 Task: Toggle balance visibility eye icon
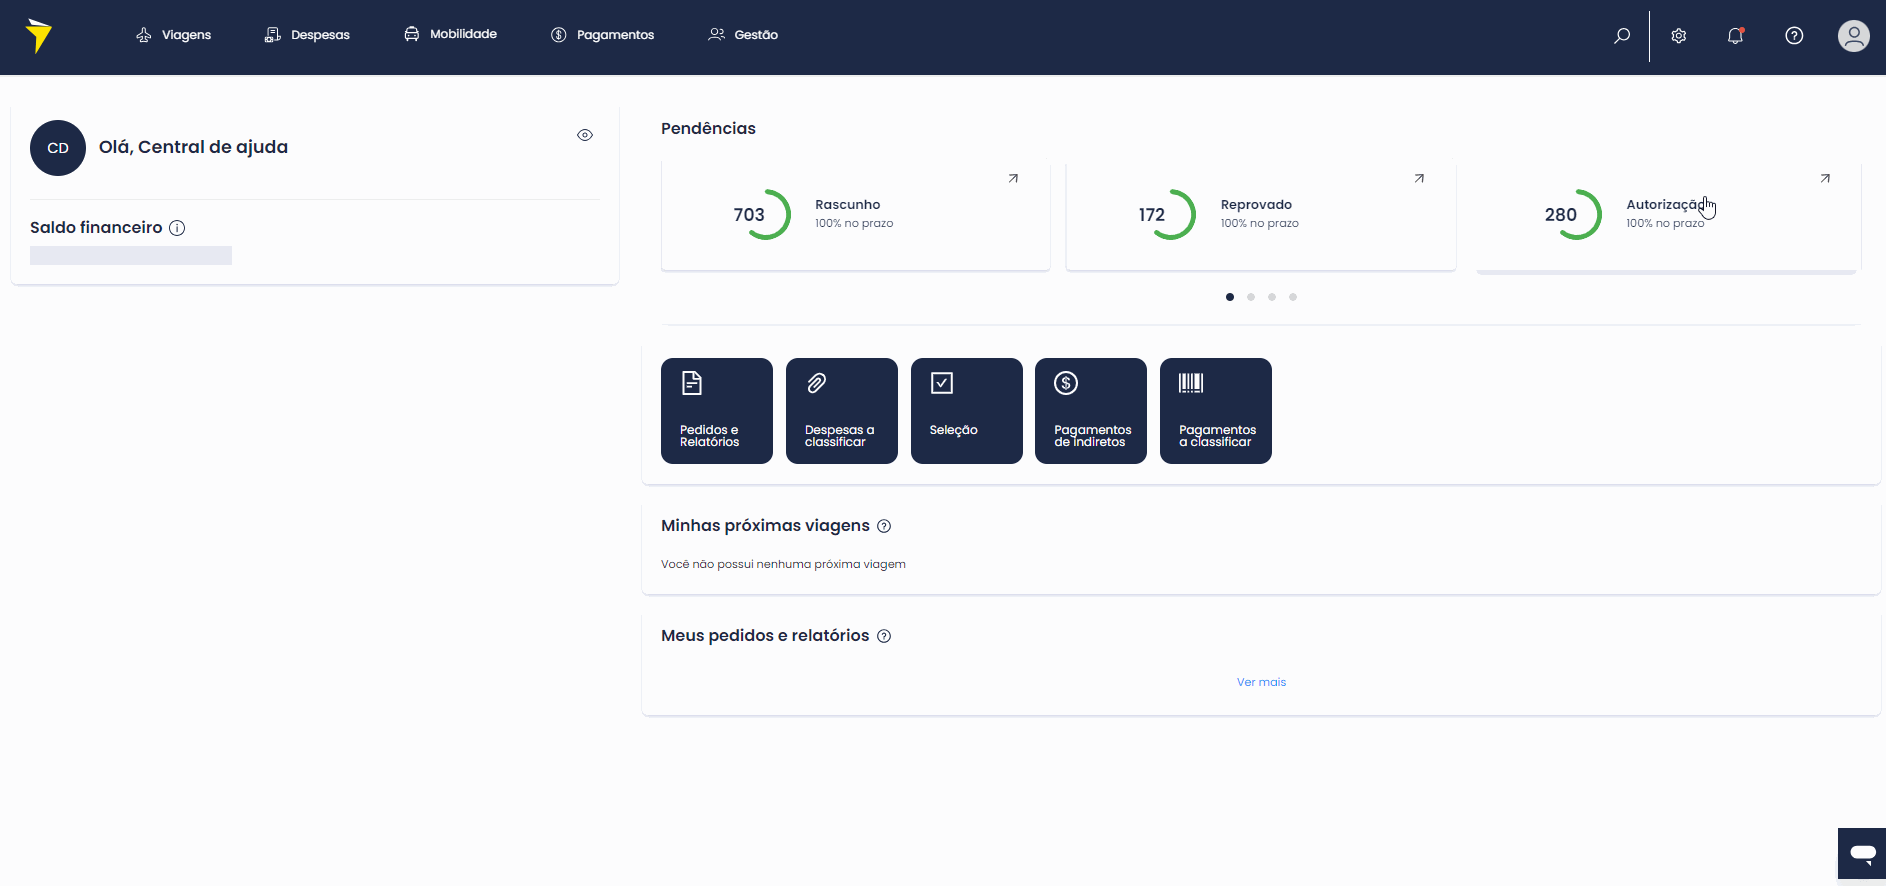(585, 135)
